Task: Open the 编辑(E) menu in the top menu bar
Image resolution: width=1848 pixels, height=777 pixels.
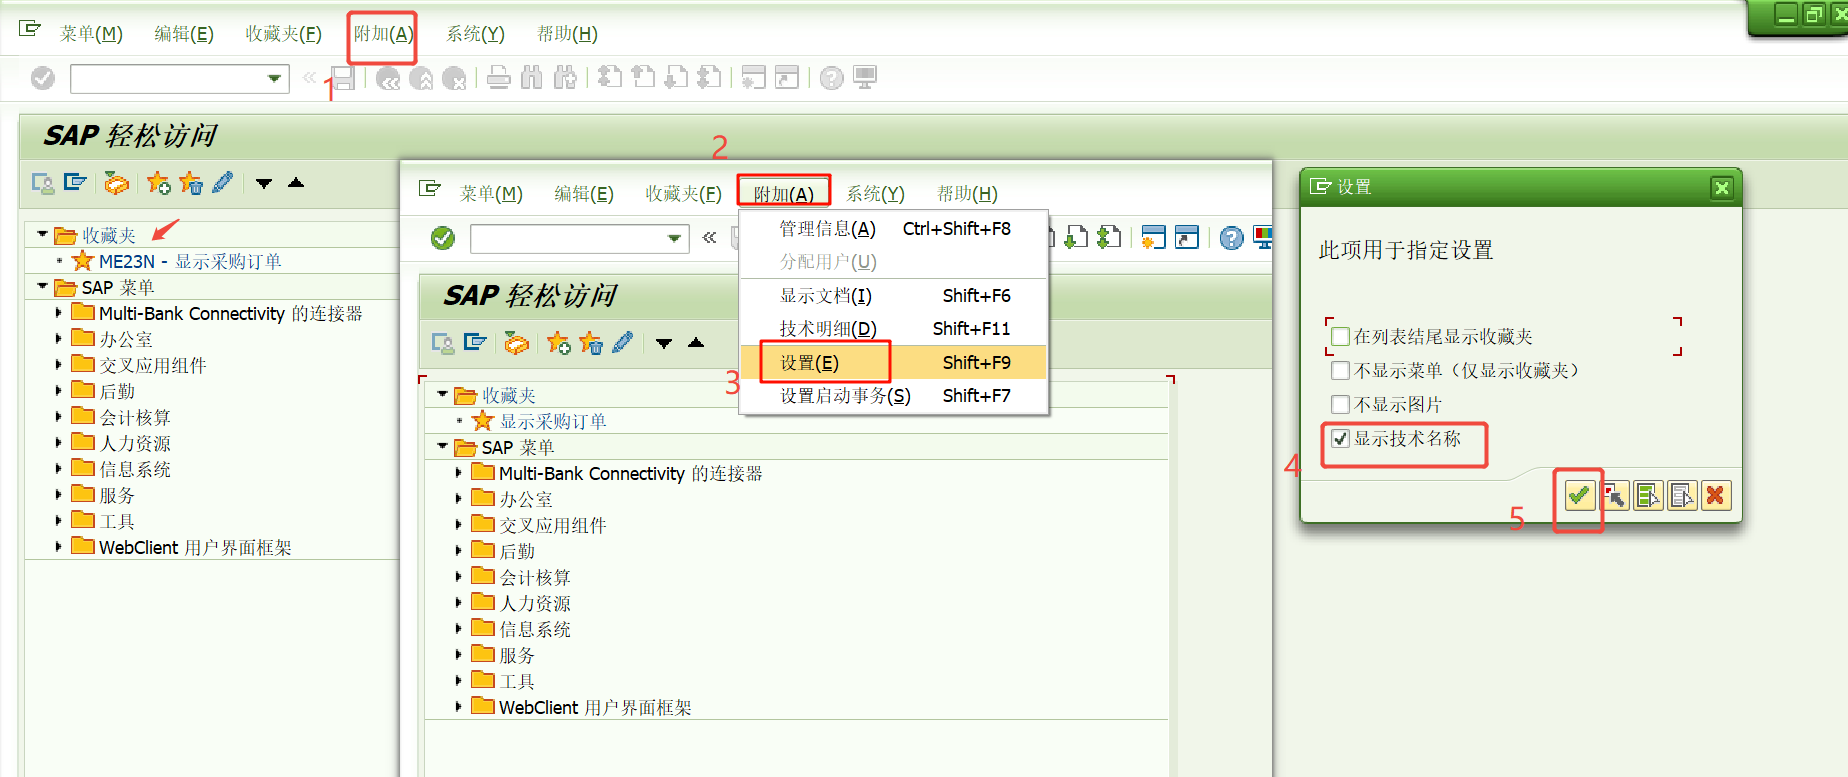Action: 184,34
